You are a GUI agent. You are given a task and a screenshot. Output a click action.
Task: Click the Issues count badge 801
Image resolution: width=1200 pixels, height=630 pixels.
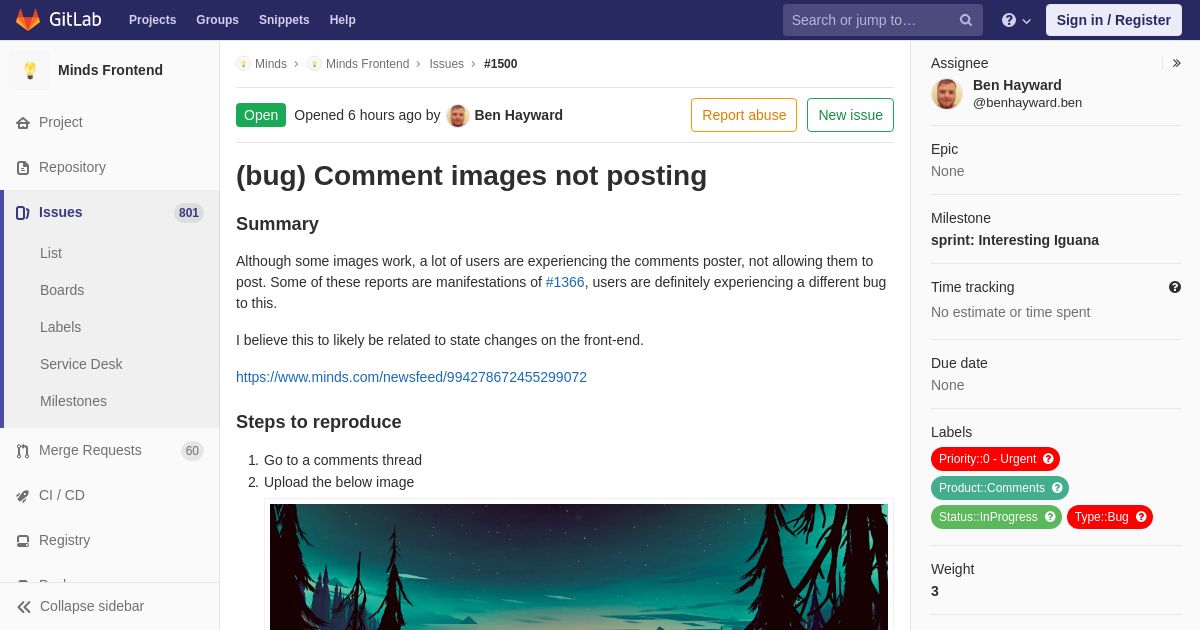pos(189,213)
